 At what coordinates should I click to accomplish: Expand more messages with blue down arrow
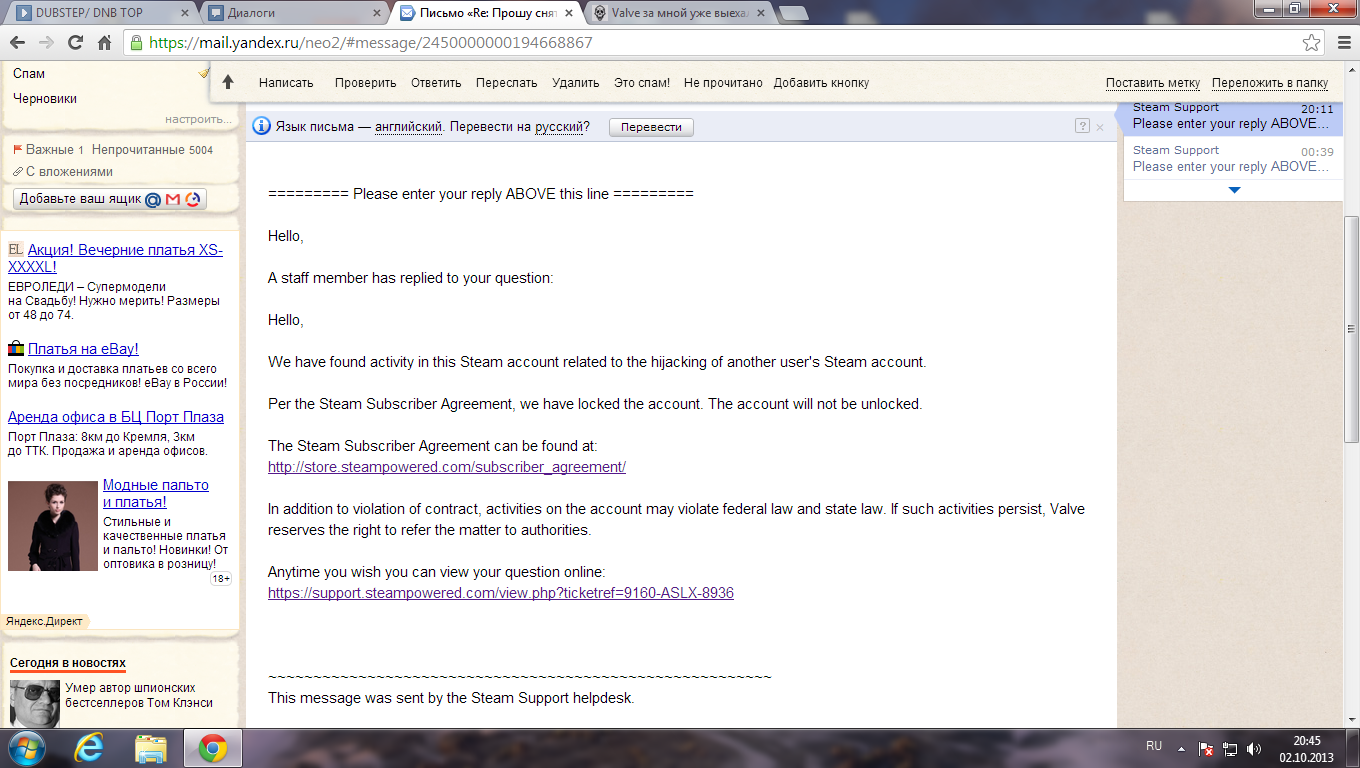[1234, 189]
